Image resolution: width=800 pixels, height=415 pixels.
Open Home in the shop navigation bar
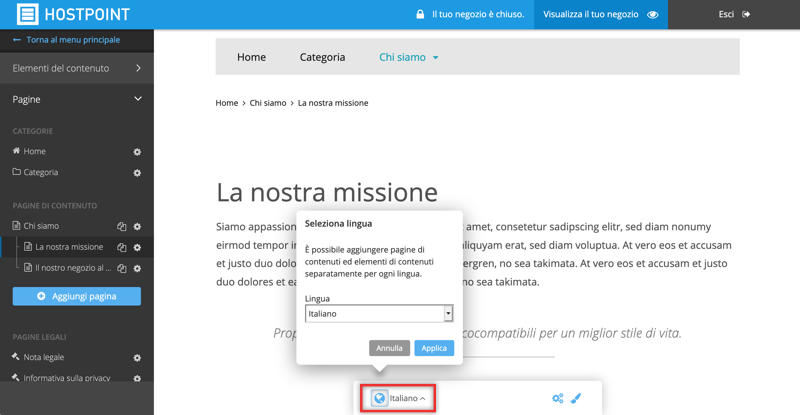coord(252,57)
